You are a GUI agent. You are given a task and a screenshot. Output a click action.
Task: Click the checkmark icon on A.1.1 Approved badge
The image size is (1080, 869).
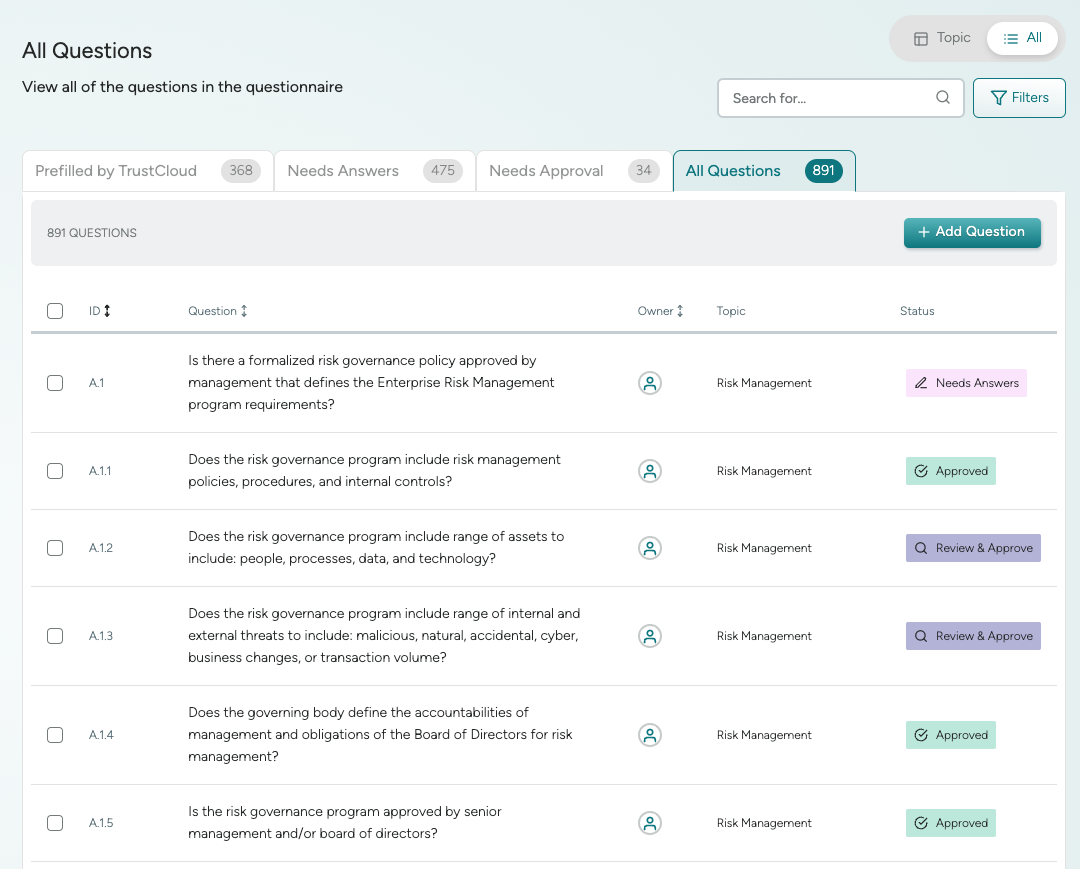pyautogui.click(x=921, y=470)
